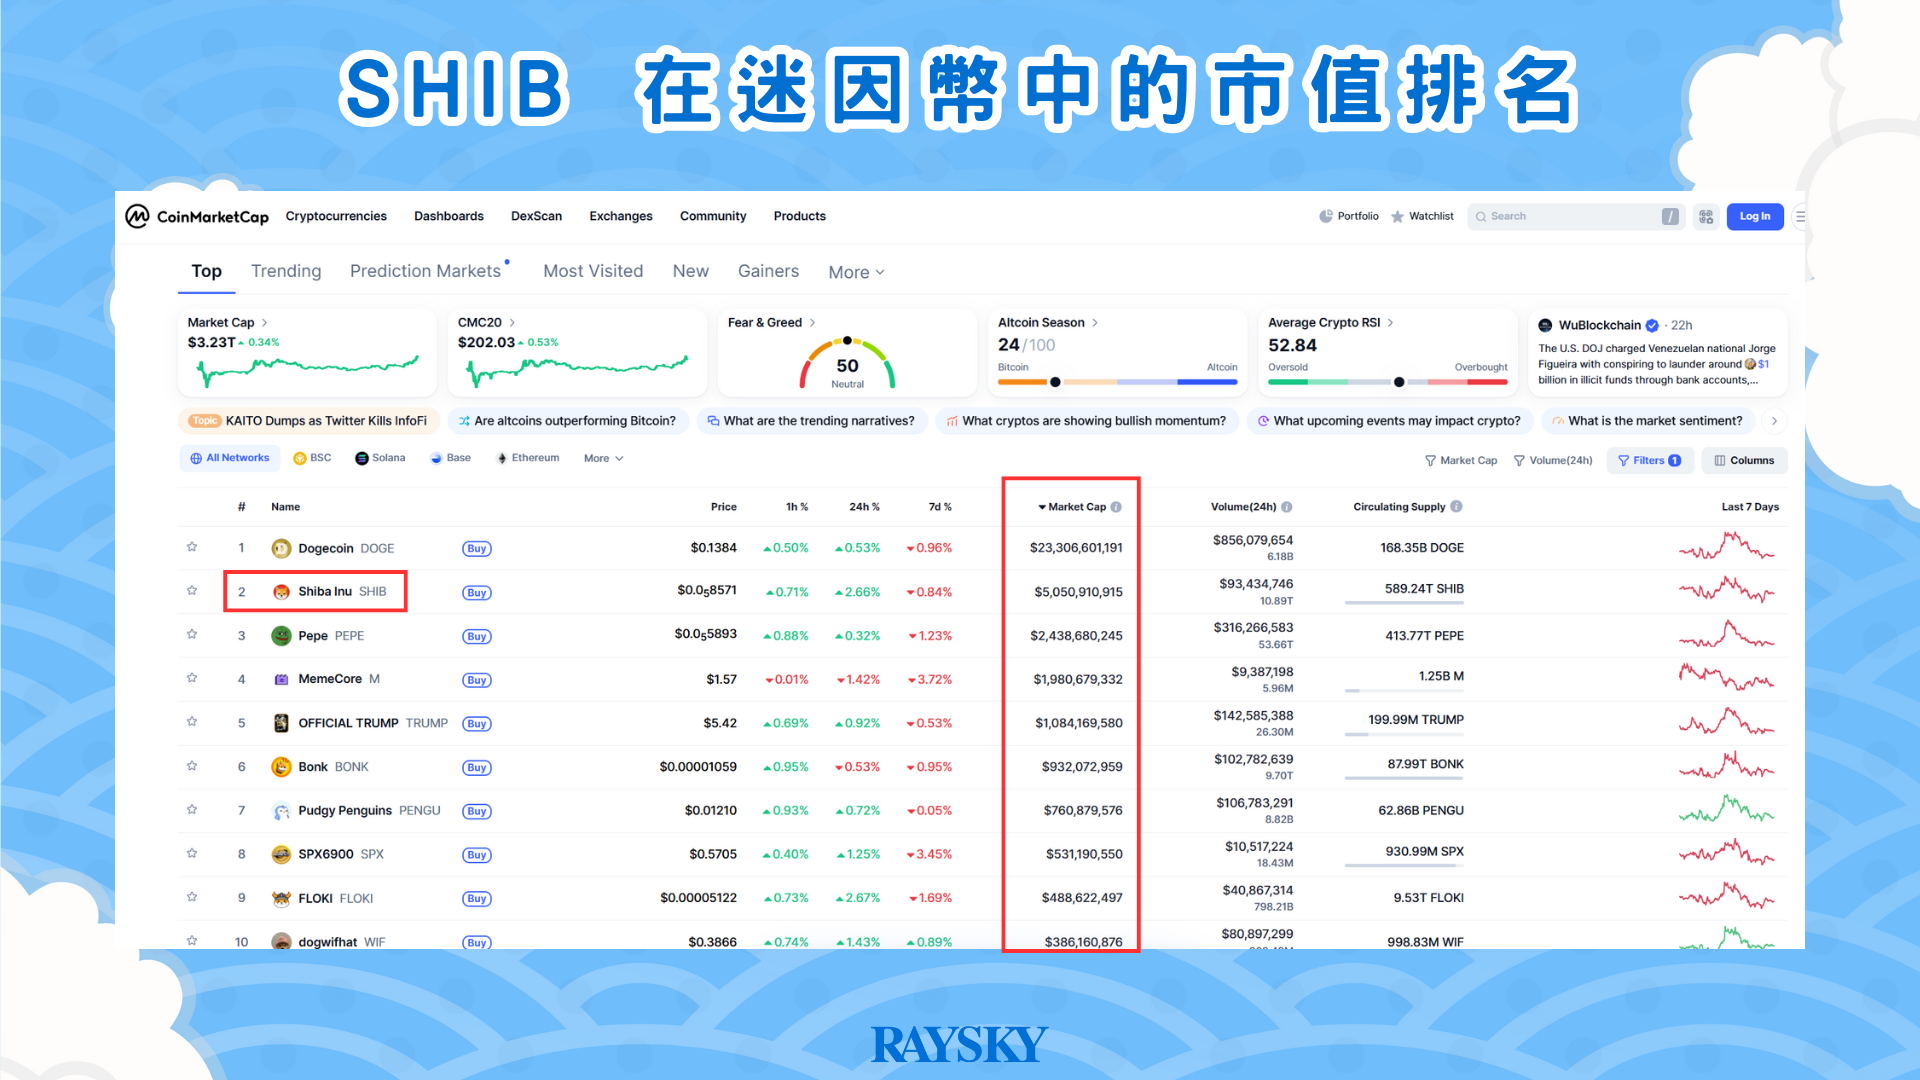The image size is (1920, 1080).
Task: Switch to Prediction Markets tab
Action: (426, 271)
